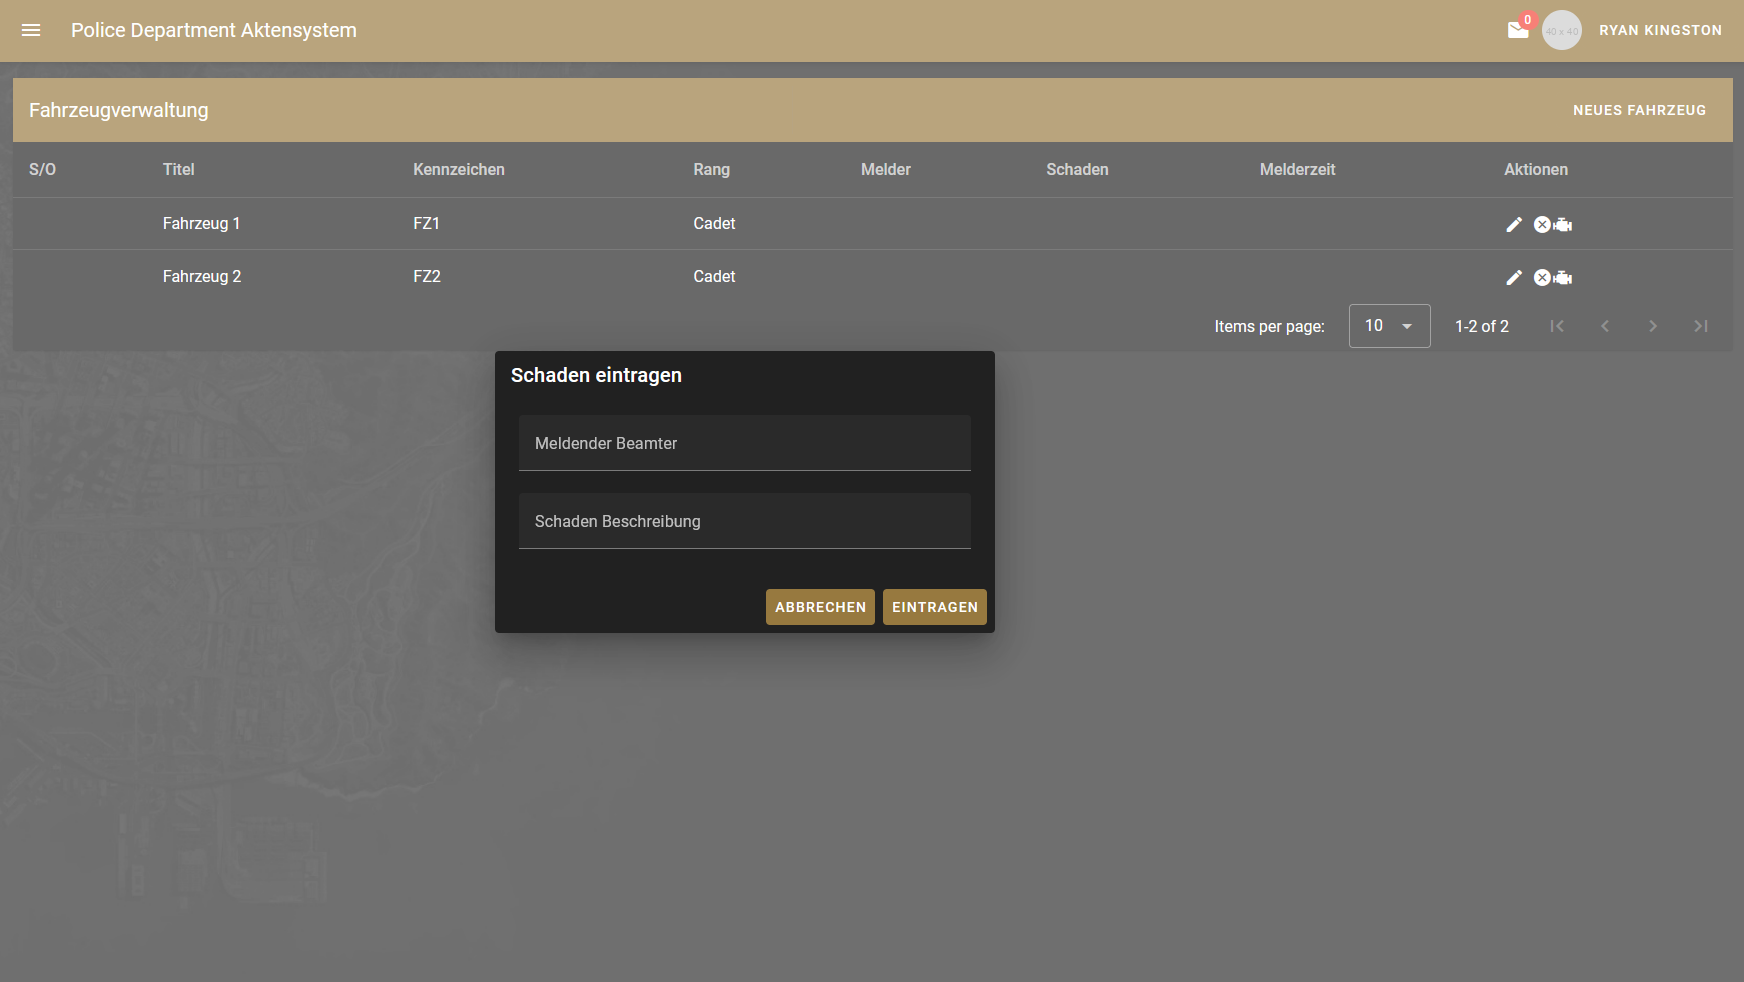Click the Schaden eintragen dialog title

tap(596, 375)
